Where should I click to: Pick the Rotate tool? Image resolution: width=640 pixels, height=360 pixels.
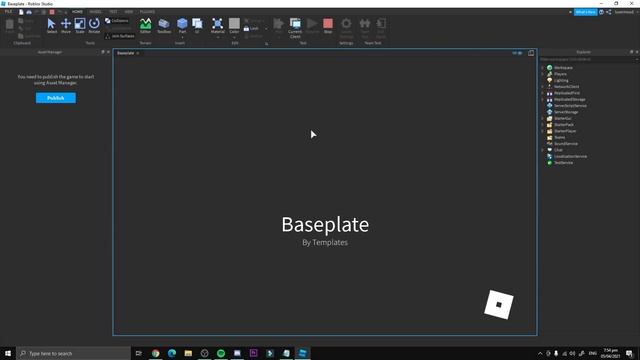pos(94,26)
